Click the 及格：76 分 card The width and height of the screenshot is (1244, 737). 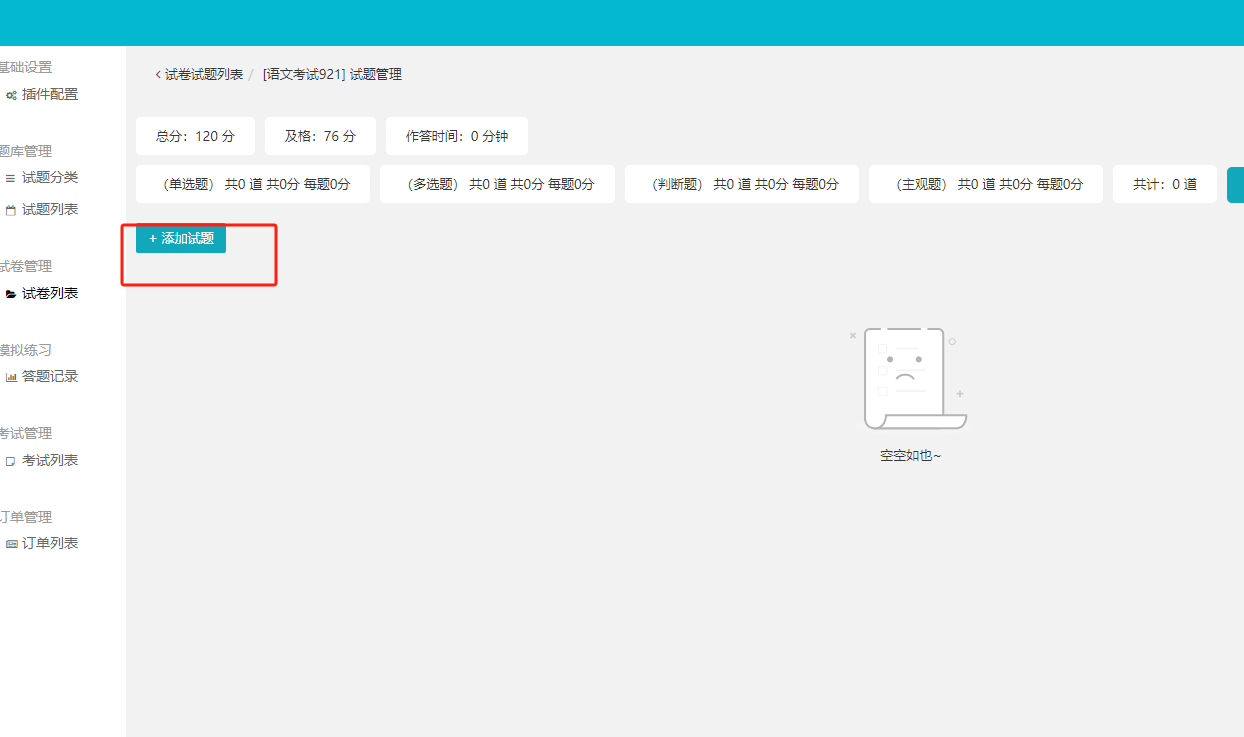coord(320,136)
